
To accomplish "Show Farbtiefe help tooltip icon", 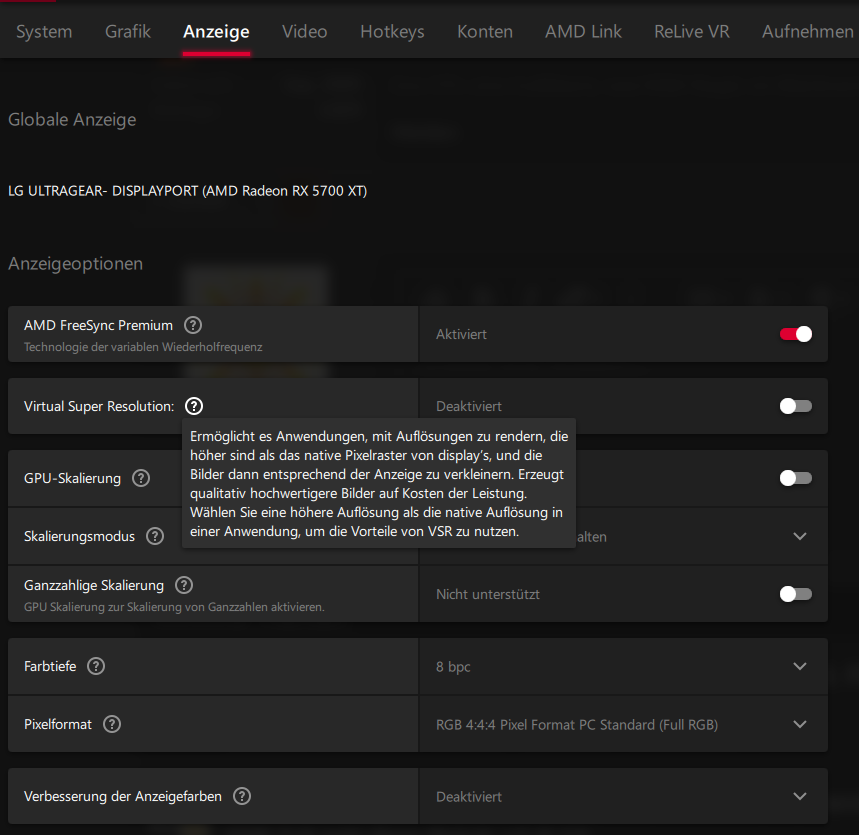I will click(96, 666).
